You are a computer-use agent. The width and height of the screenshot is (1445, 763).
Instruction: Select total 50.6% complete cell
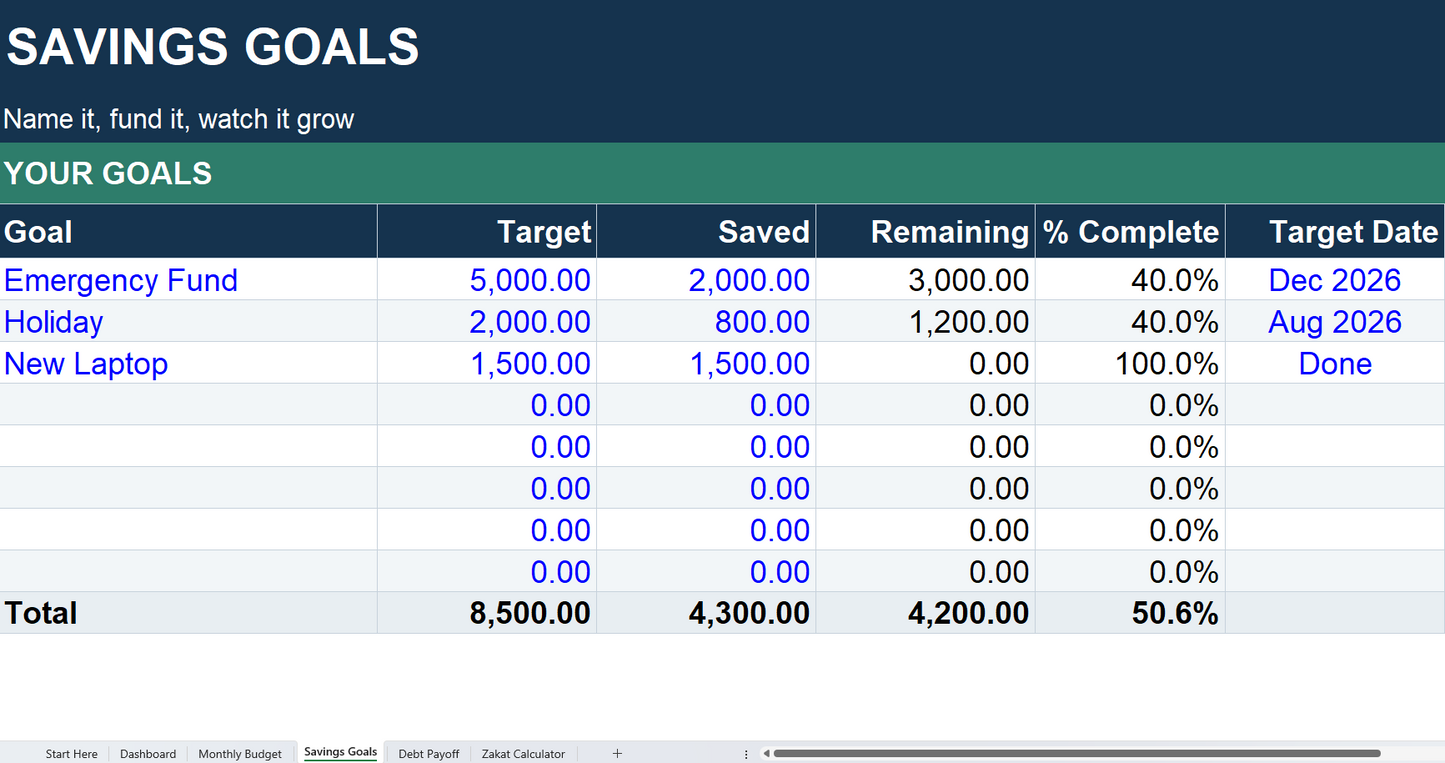[1130, 613]
